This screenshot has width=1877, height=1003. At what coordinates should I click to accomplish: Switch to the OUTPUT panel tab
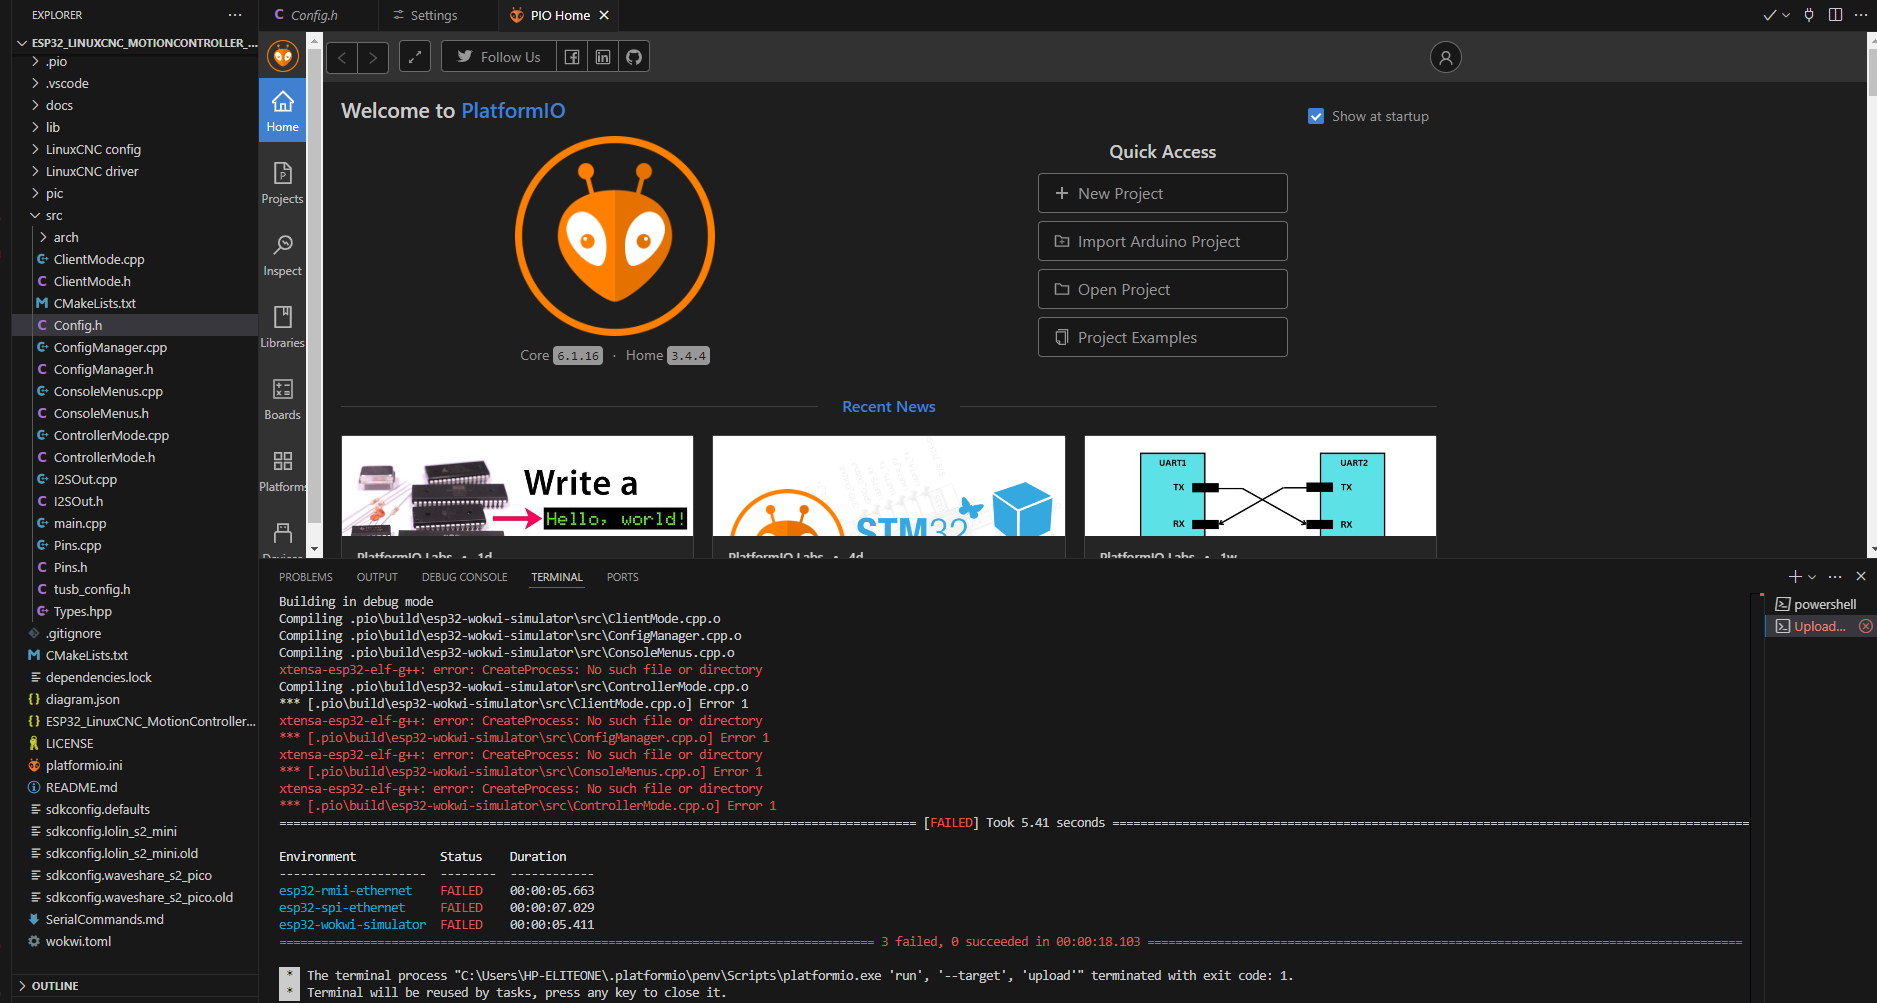point(377,577)
